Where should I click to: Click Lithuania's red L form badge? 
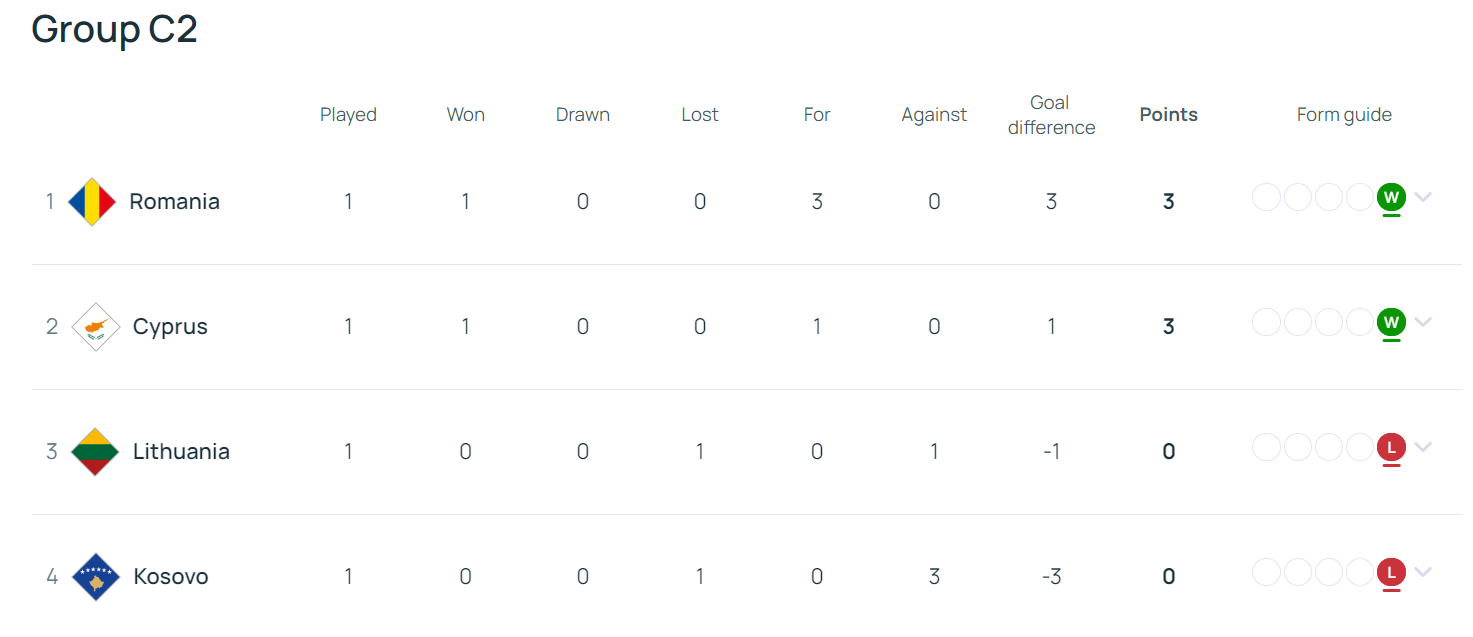1391,447
